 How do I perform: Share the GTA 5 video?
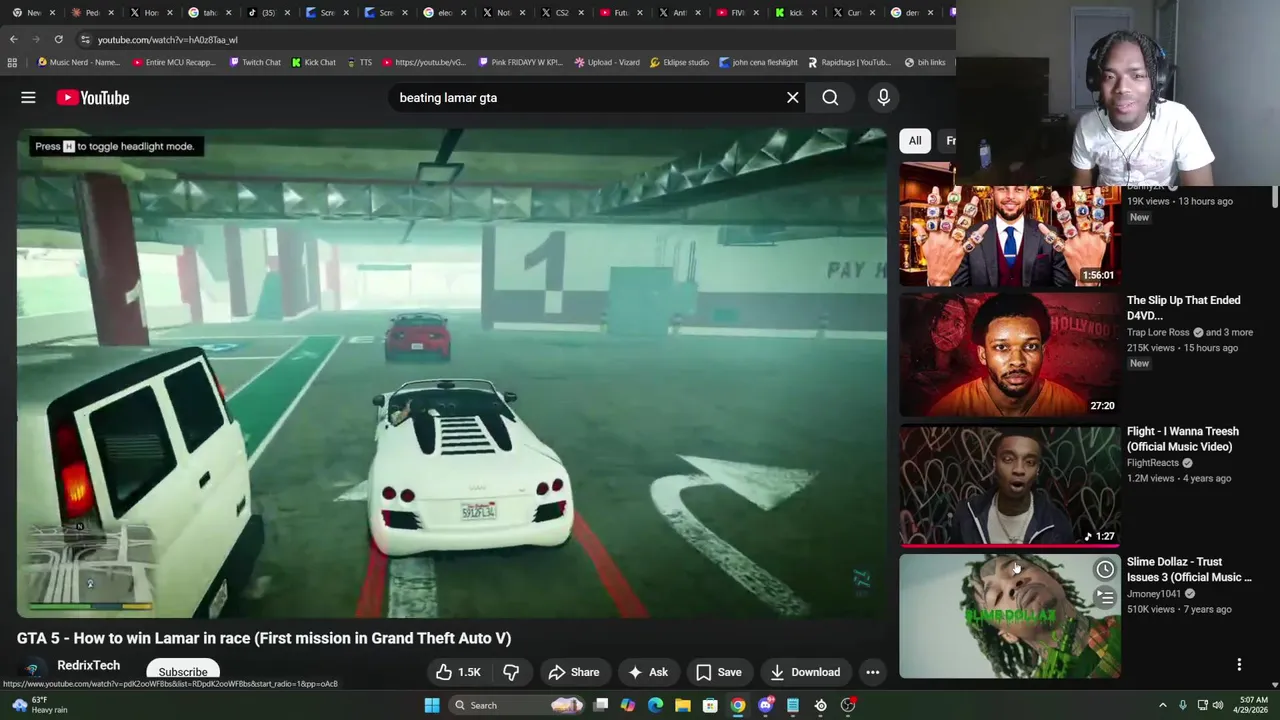pyautogui.click(x=574, y=672)
